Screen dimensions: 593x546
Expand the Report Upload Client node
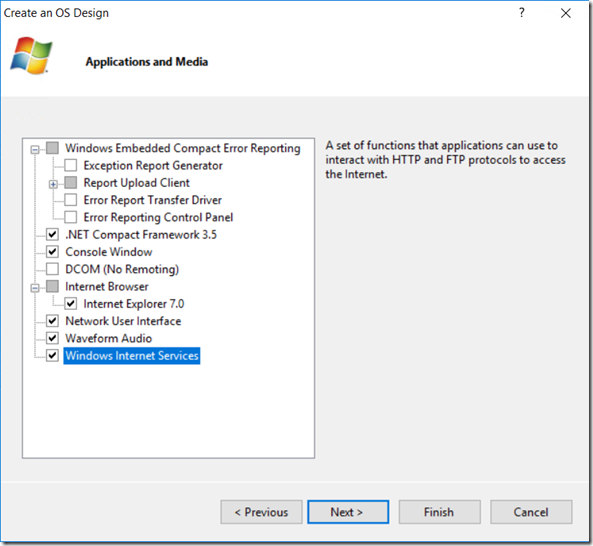[x=53, y=184]
